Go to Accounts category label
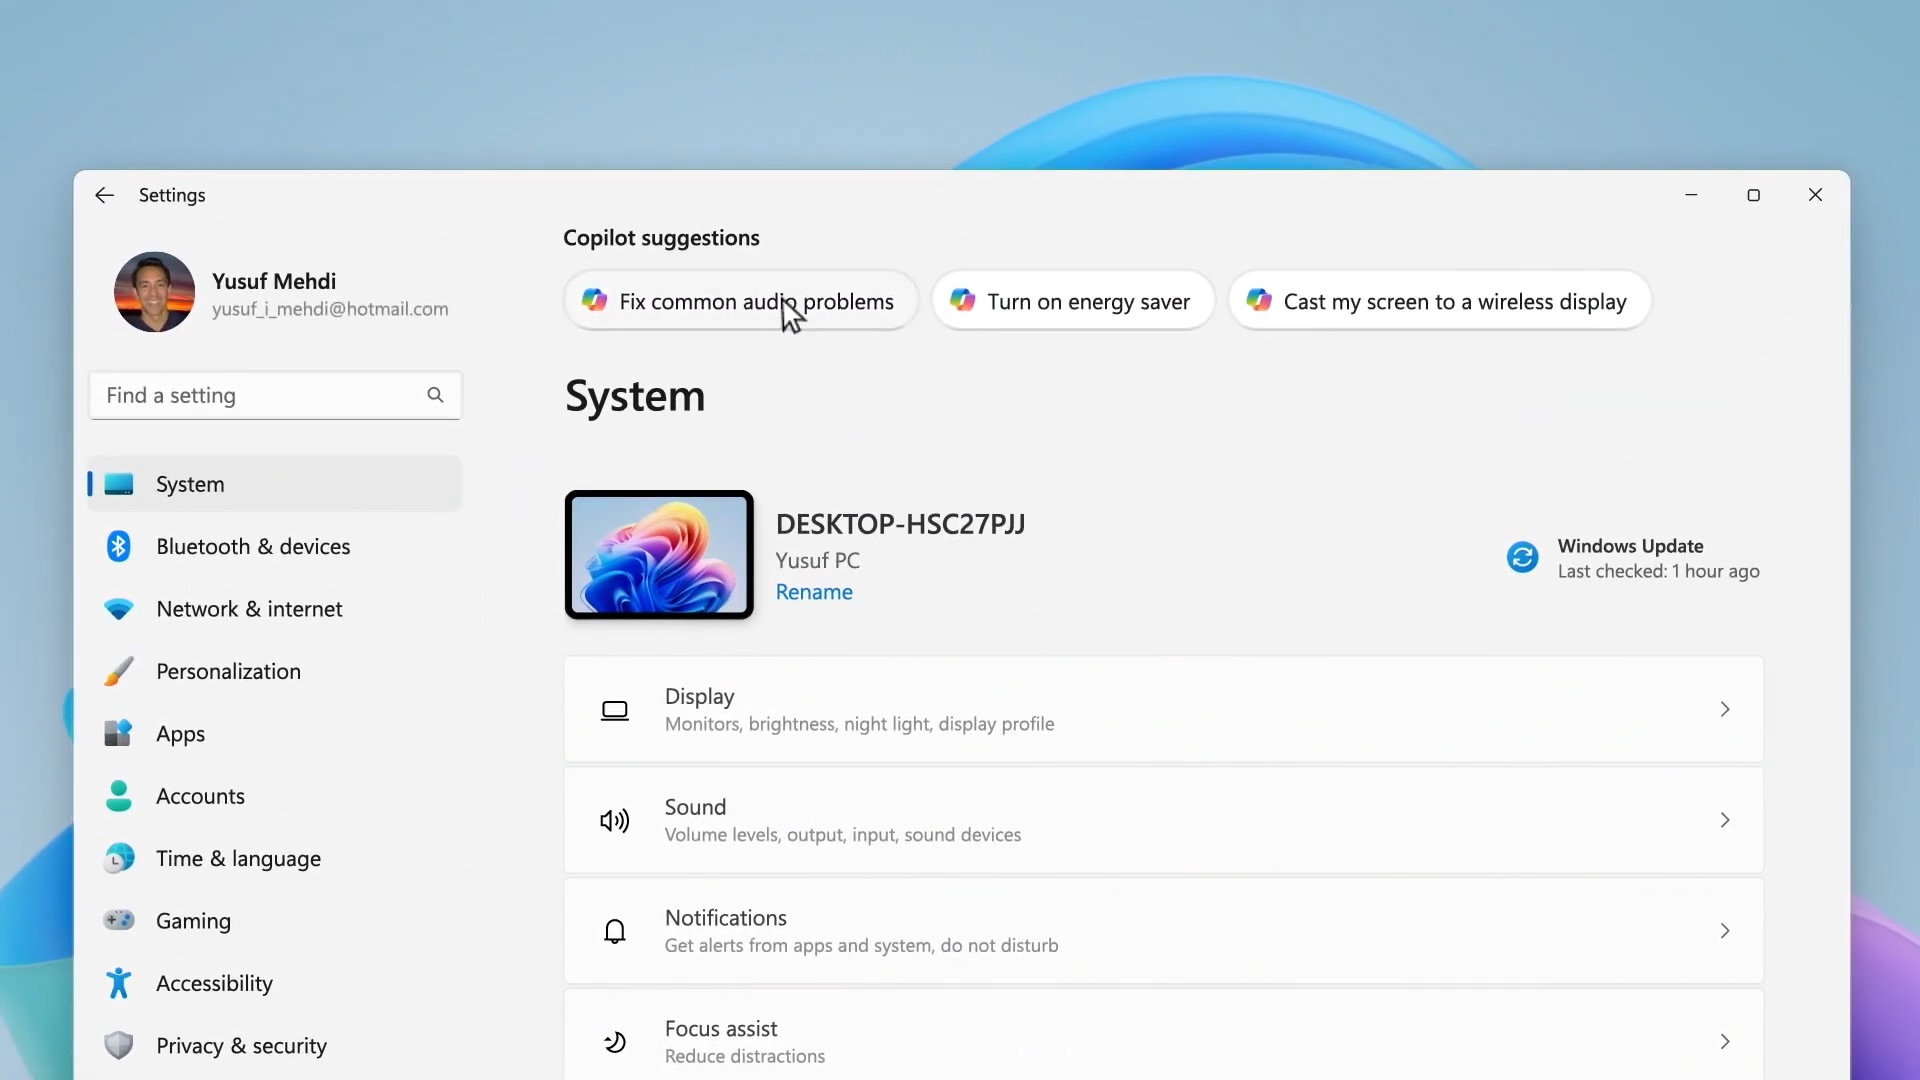 (x=200, y=796)
